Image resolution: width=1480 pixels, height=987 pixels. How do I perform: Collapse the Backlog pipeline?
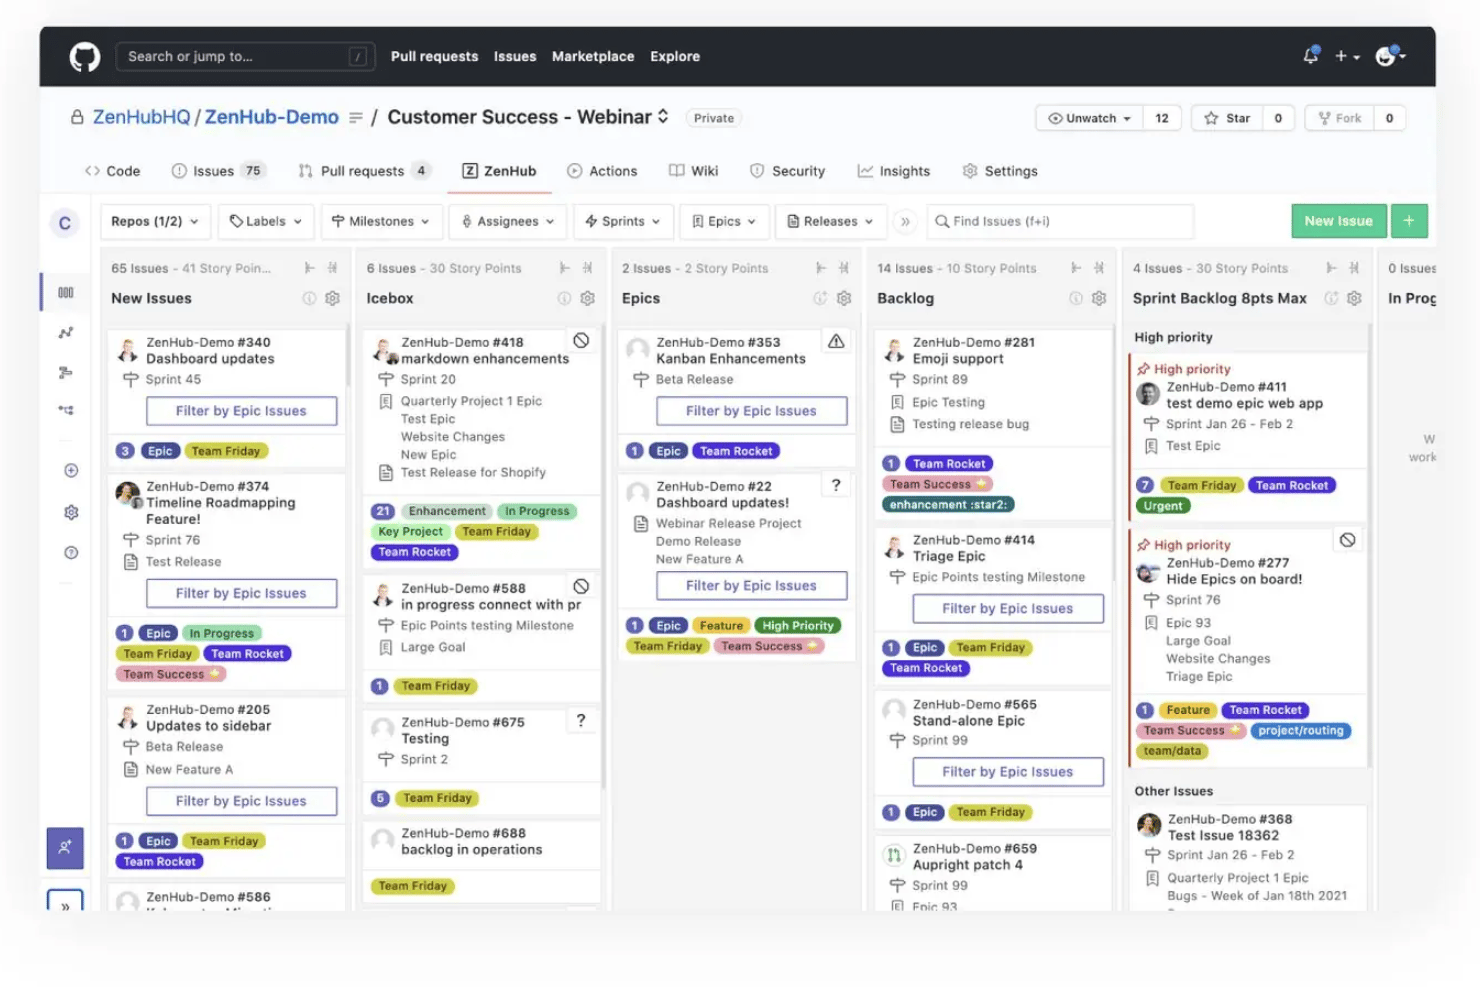1099,268
